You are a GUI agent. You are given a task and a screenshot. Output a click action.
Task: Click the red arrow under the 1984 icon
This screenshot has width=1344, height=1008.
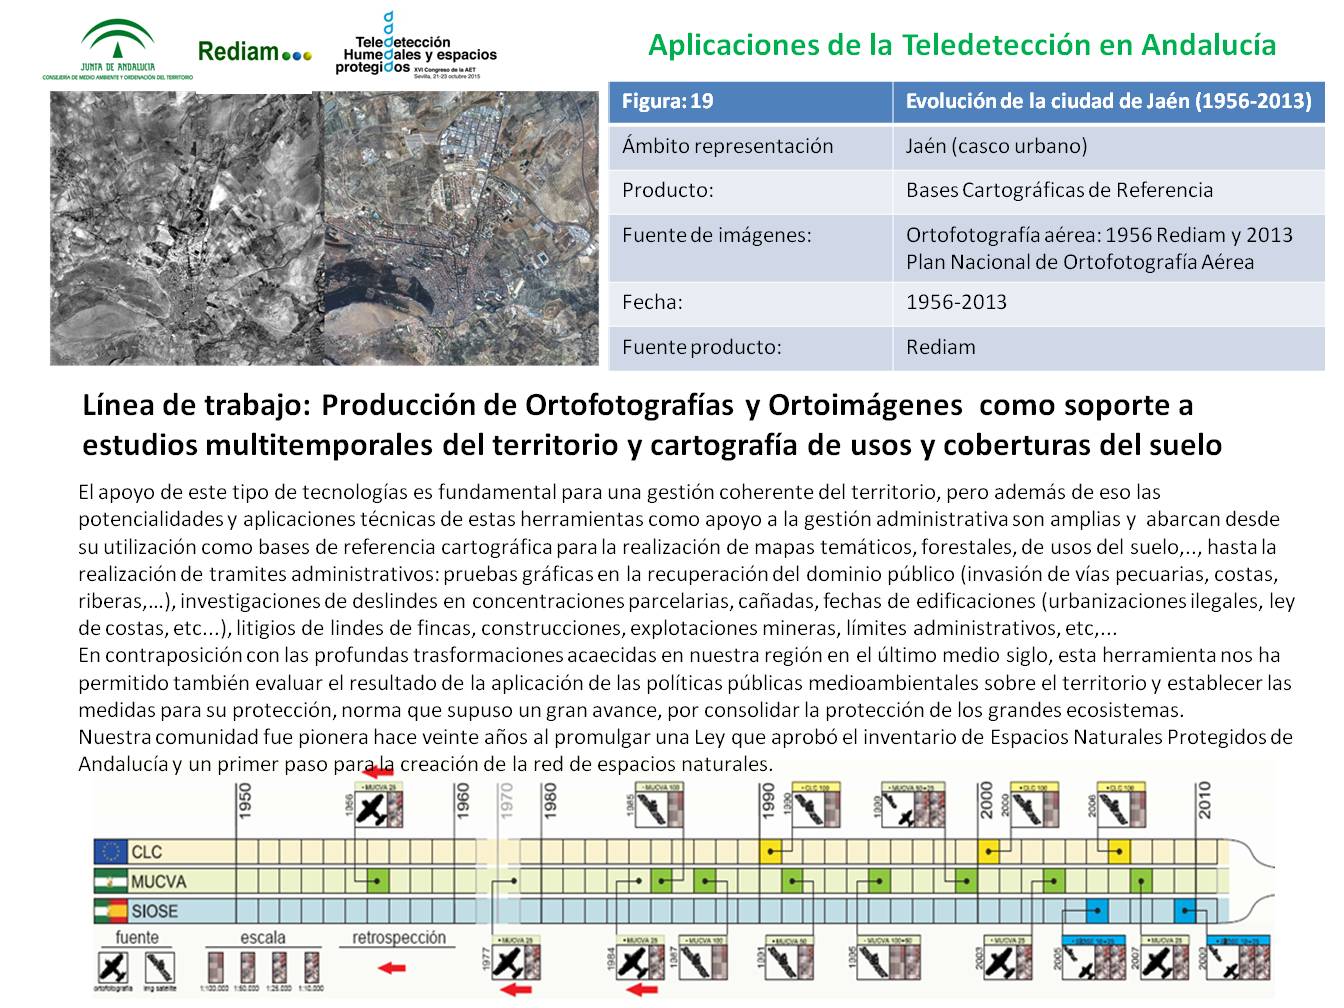click(x=642, y=990)
